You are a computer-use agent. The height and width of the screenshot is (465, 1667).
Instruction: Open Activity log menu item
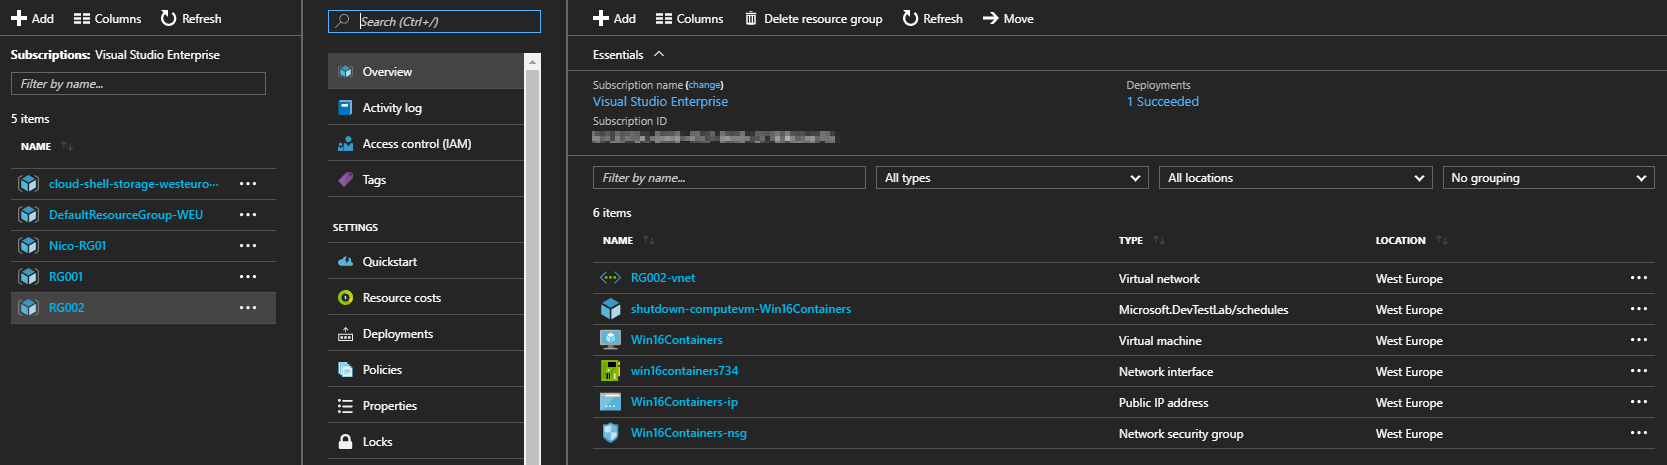[x=426, y=108]
